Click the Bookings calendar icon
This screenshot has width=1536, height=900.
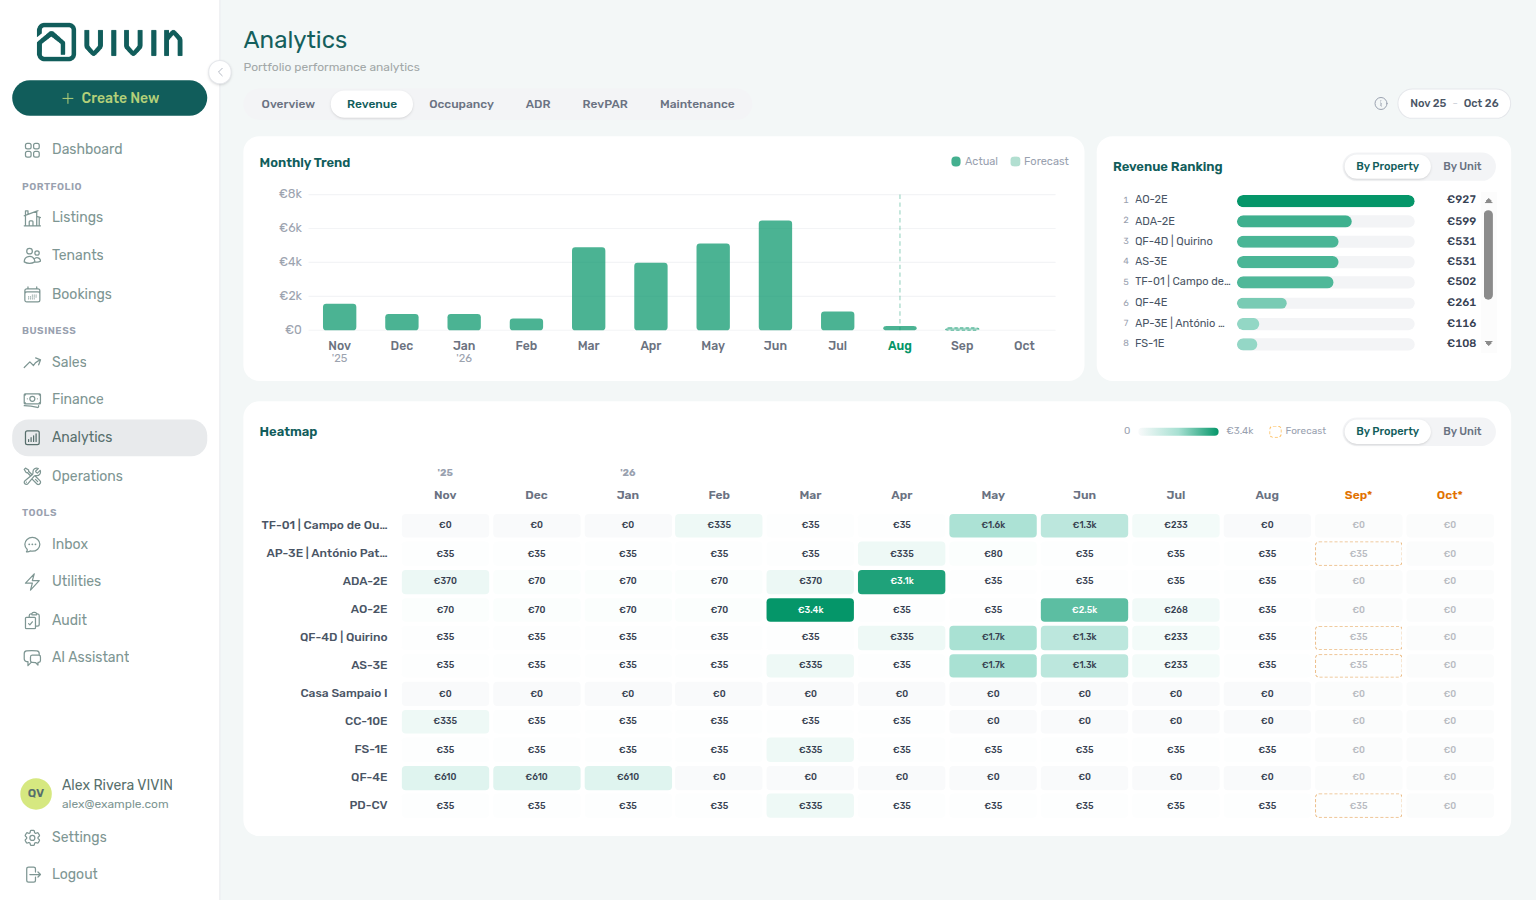click(32, 295)
